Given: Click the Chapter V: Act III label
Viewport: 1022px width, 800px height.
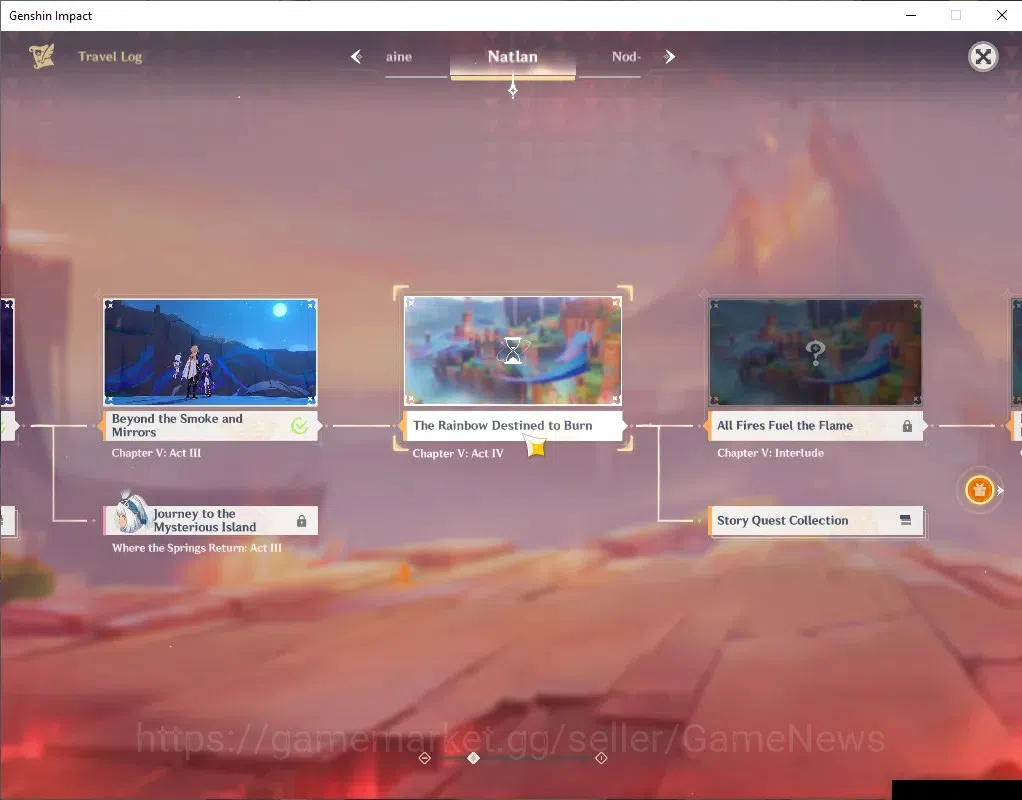Looking at the screenshot, I should pyautogui.click(x=156, y=452).
